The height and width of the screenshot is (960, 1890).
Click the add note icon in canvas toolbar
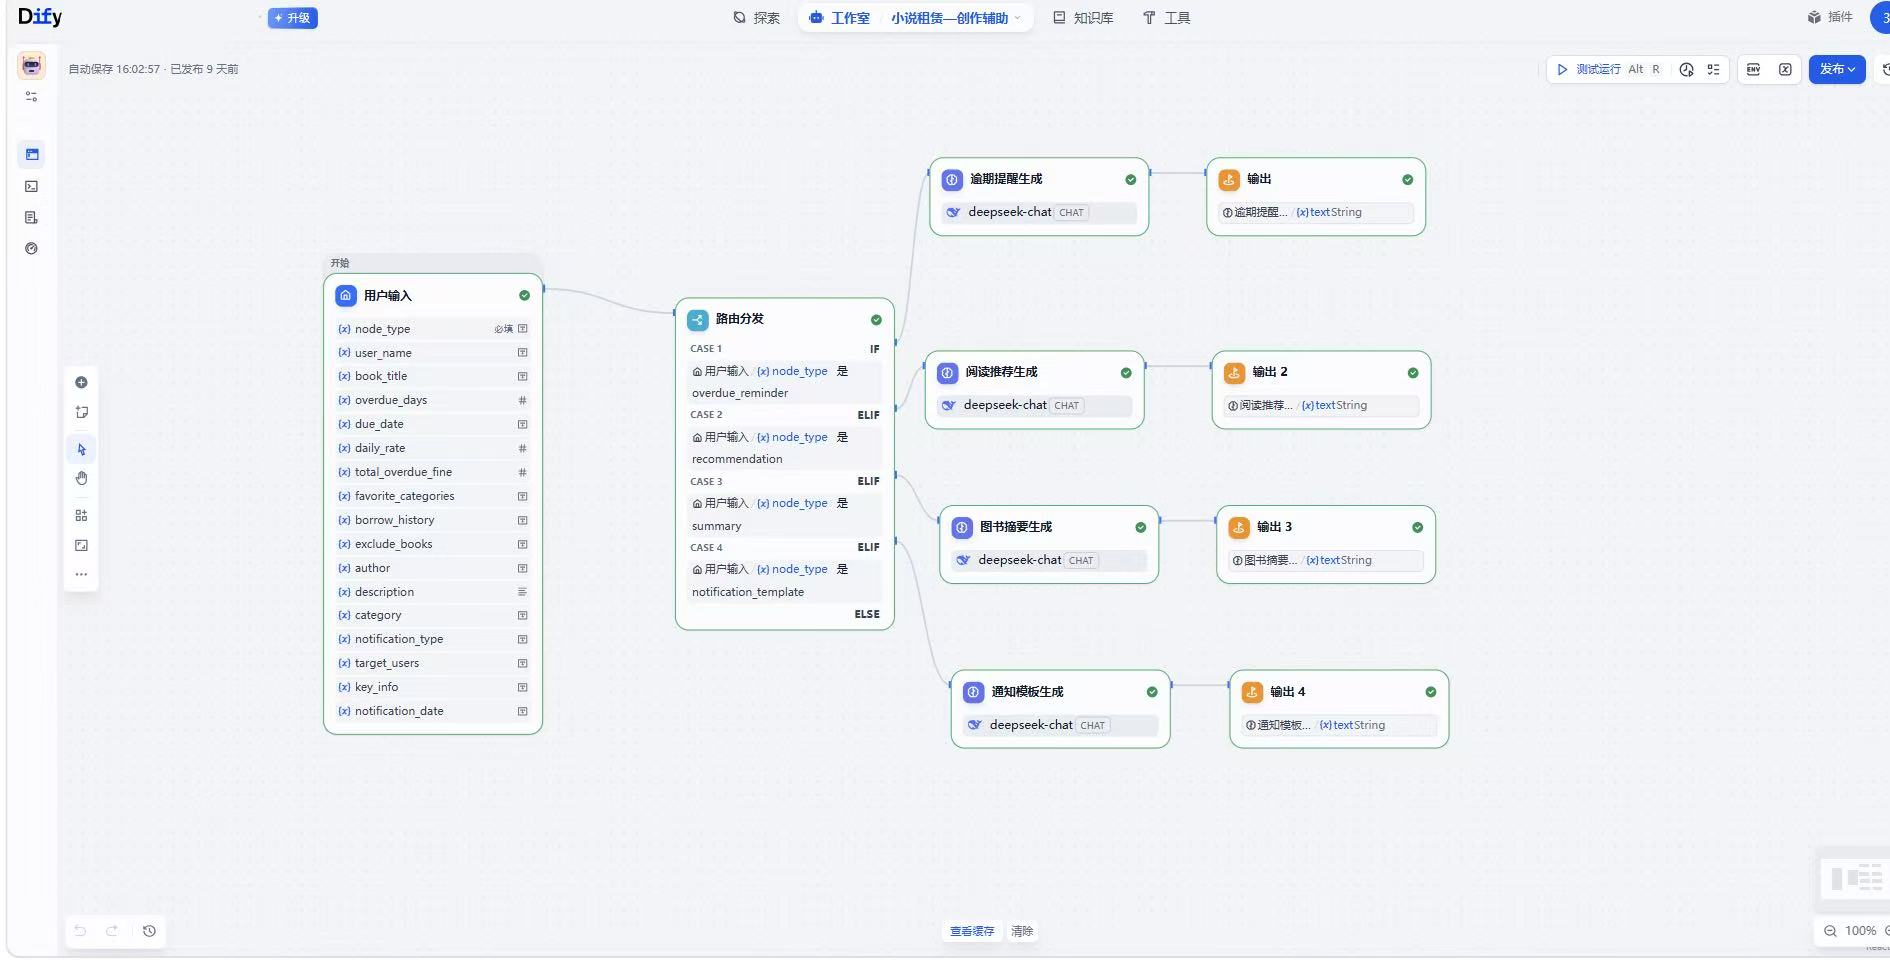pos(82,412)
